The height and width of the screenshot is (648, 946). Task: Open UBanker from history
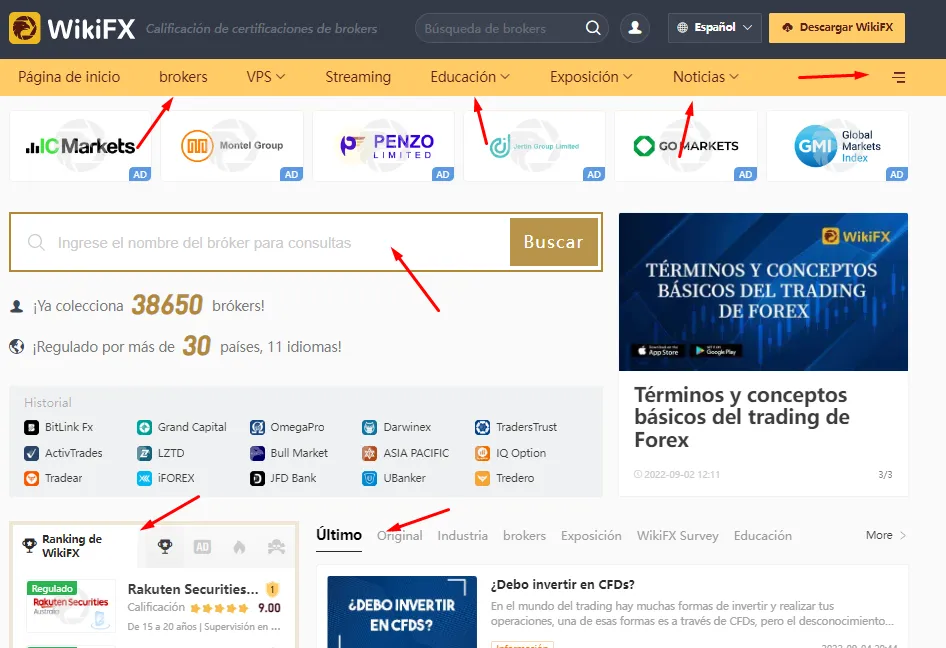click(x=394, y=478)
